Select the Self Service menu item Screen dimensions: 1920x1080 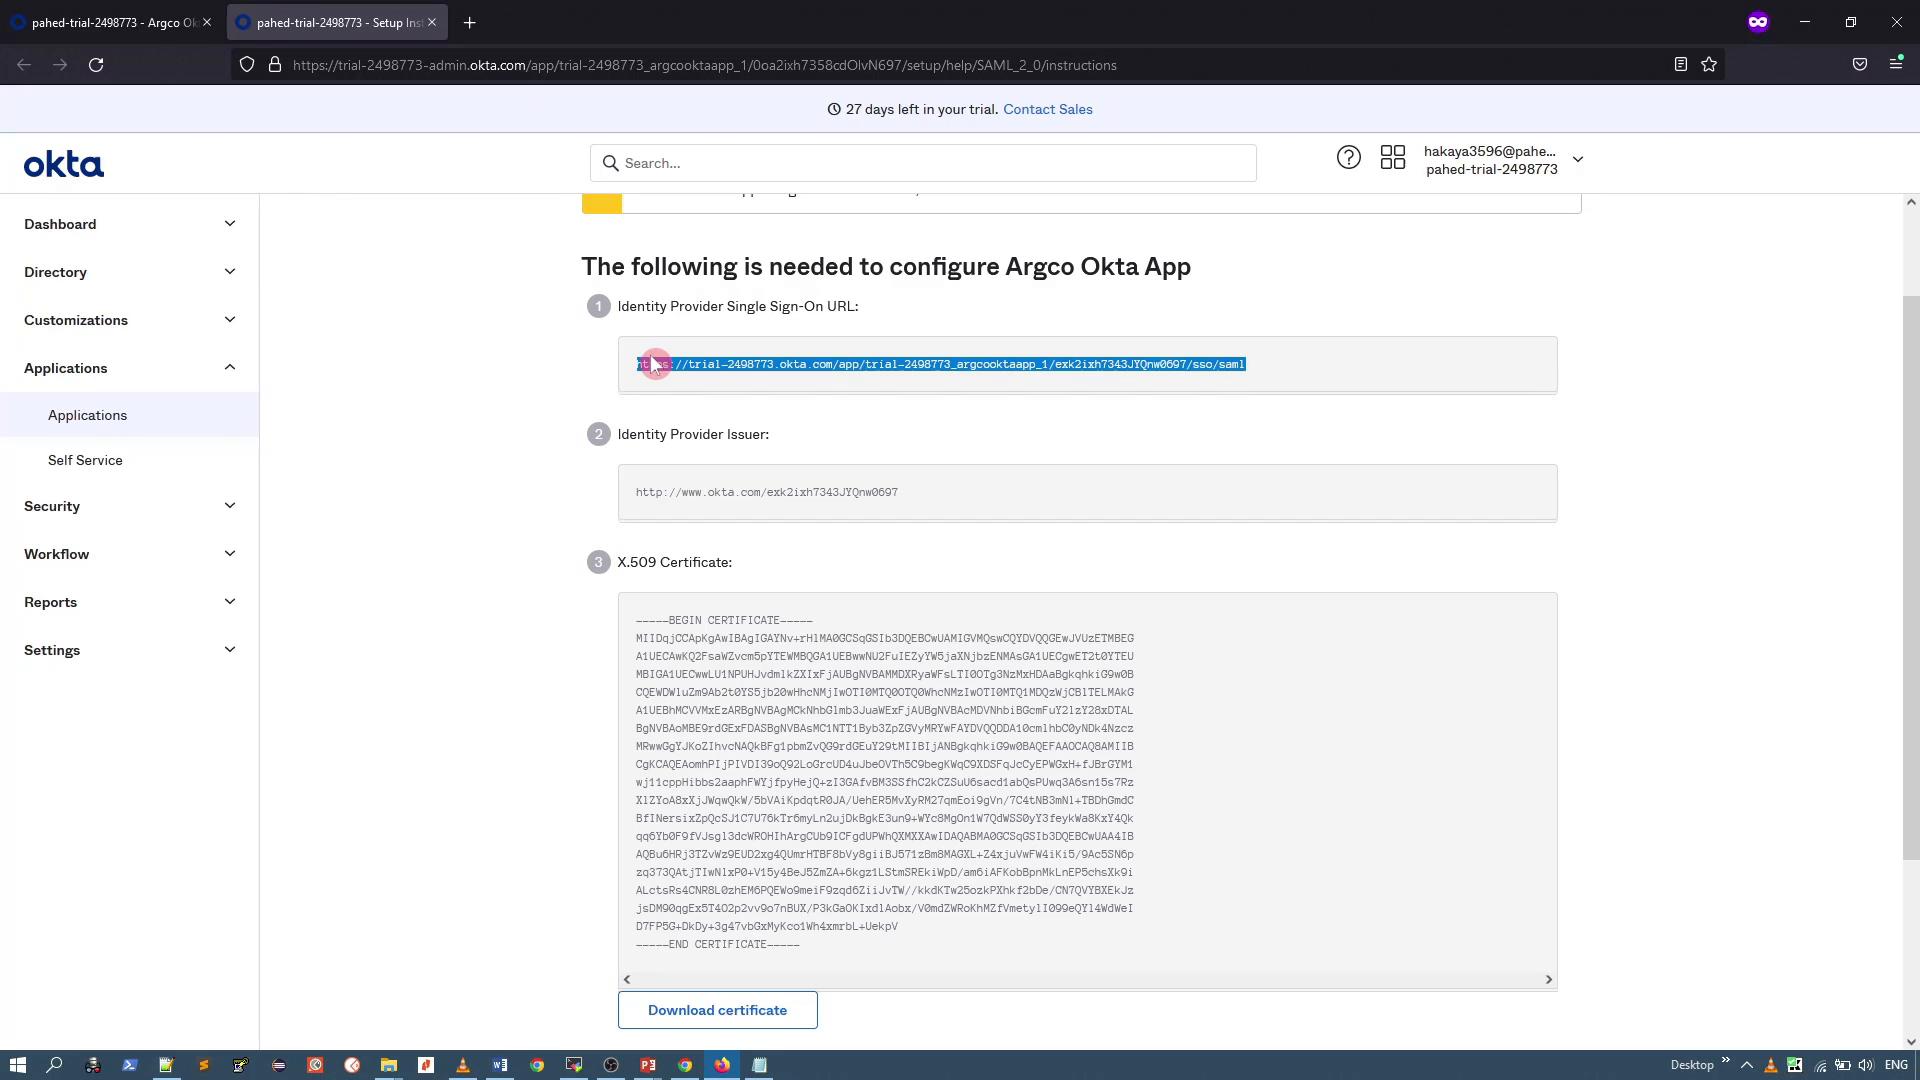pyautogui.click(x=129, y=460)
